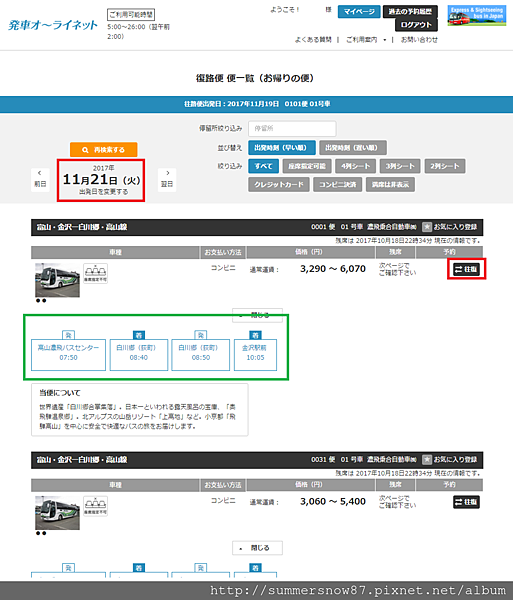Add 0001便 to favorites with star icon
Screen dimensions: 513x600
click(427, 227)
